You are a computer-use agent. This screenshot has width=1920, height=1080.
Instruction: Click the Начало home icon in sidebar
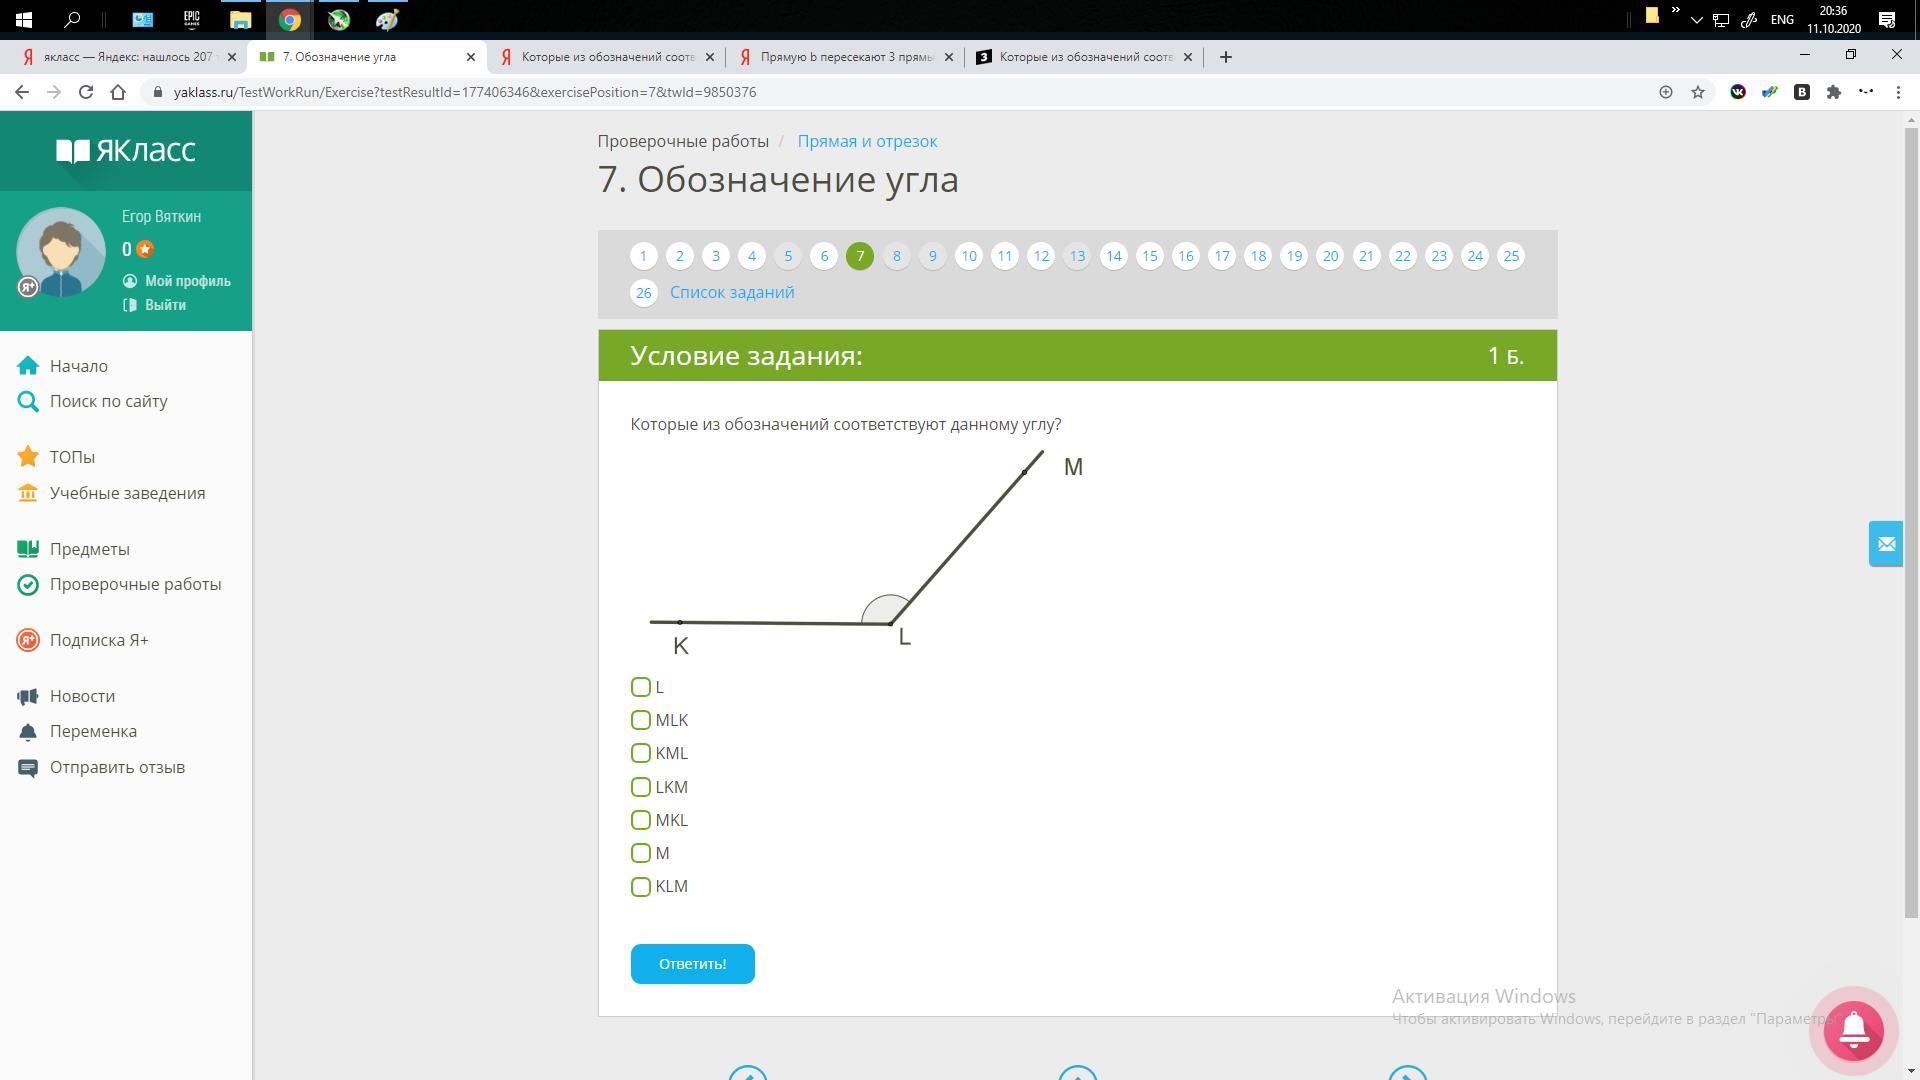click(x=28, y=366)
